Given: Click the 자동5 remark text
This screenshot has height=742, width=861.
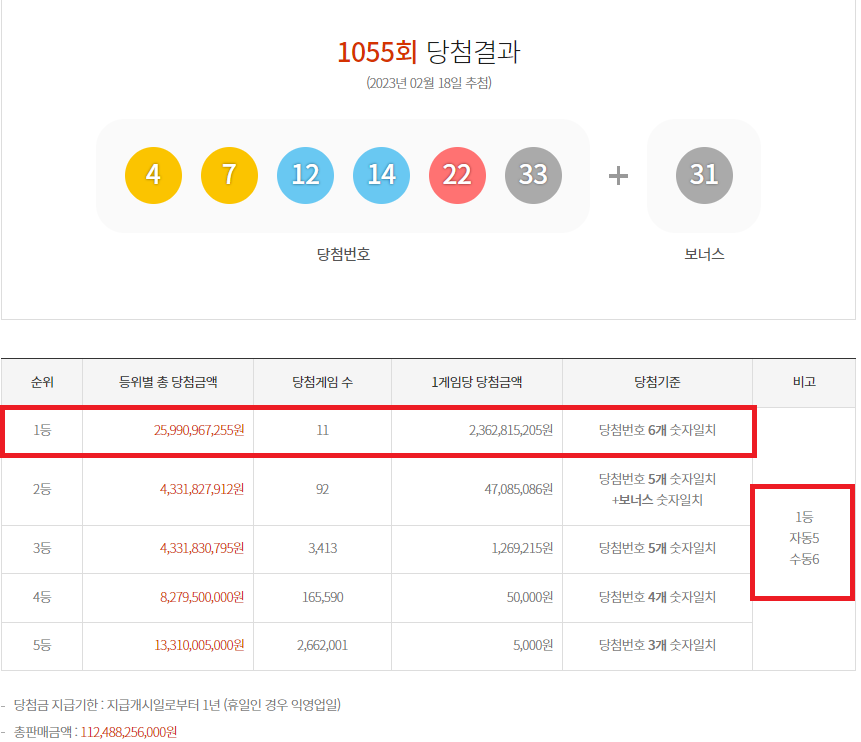Looking at the screenshot, I should click(x=804, y=538).
